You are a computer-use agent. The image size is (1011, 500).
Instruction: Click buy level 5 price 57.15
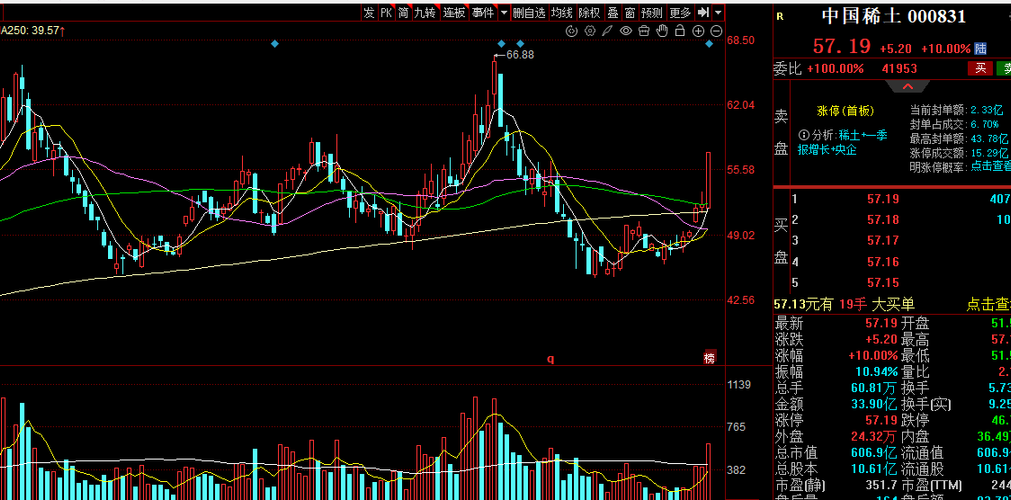[883, 283]
